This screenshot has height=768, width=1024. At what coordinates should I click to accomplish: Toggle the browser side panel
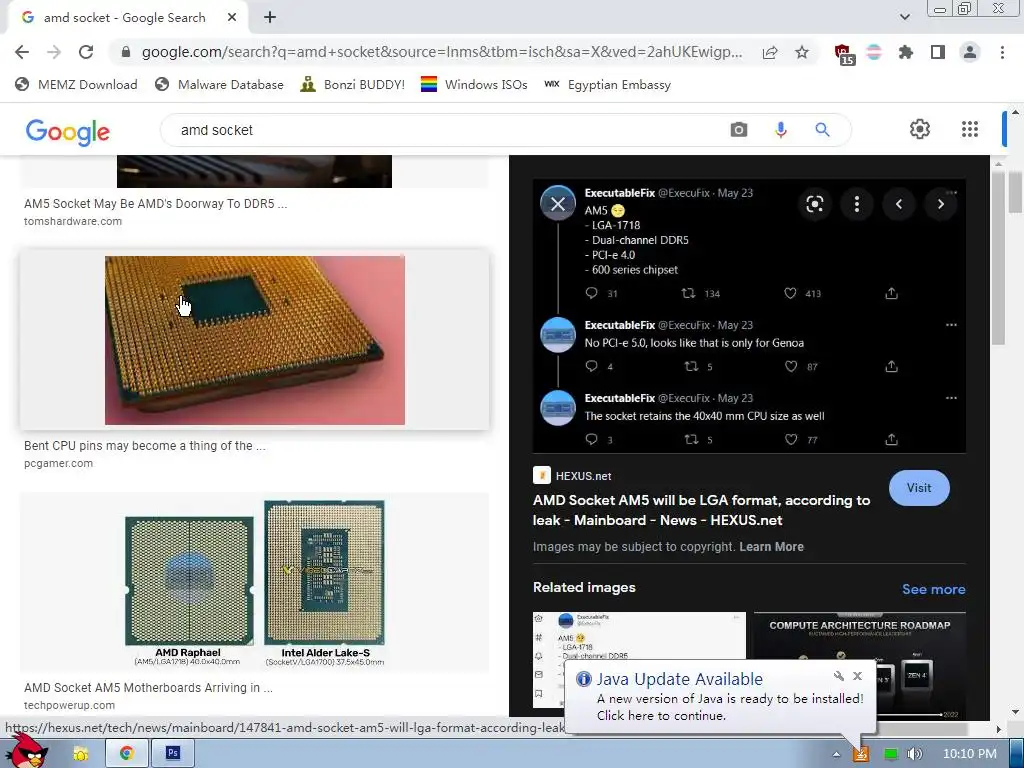[938, 52]
